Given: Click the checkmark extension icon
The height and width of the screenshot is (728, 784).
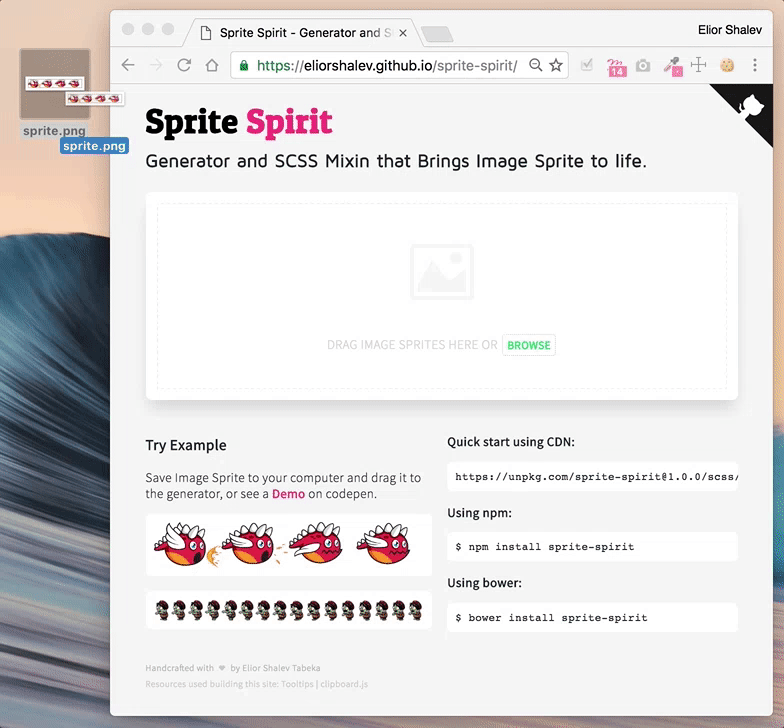Looking at the screenshot, I should point(586,65).
